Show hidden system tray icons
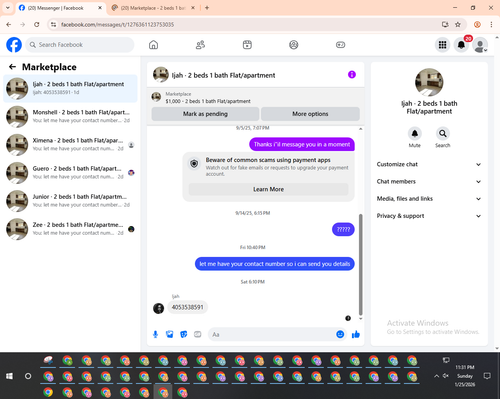The width and height of the screenshot is (500, 399). (436, 376)
